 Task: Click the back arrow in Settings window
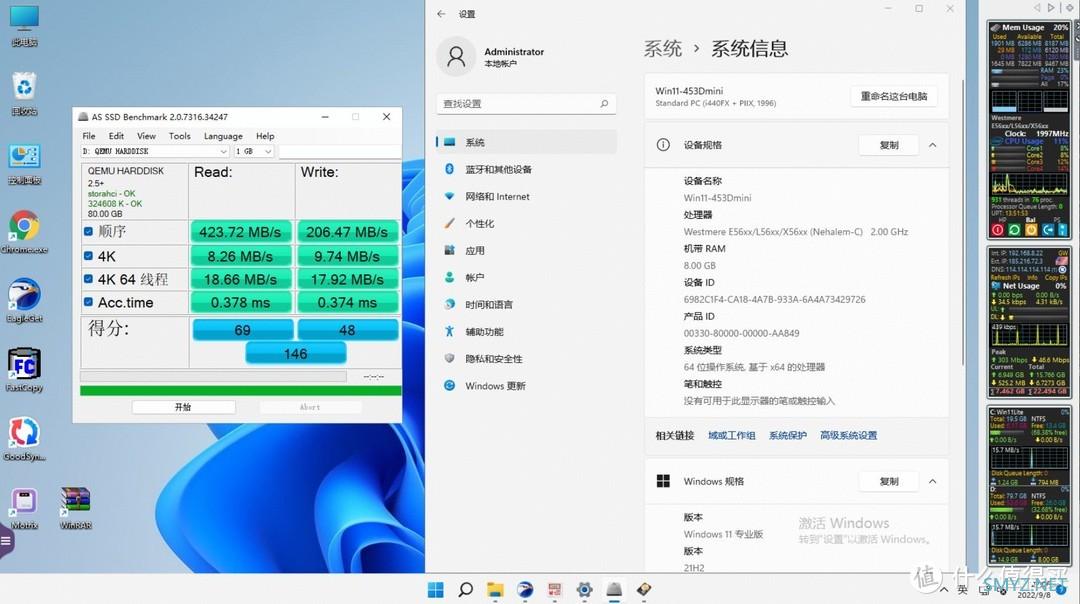pyautogui.click(x=442, y=14)
